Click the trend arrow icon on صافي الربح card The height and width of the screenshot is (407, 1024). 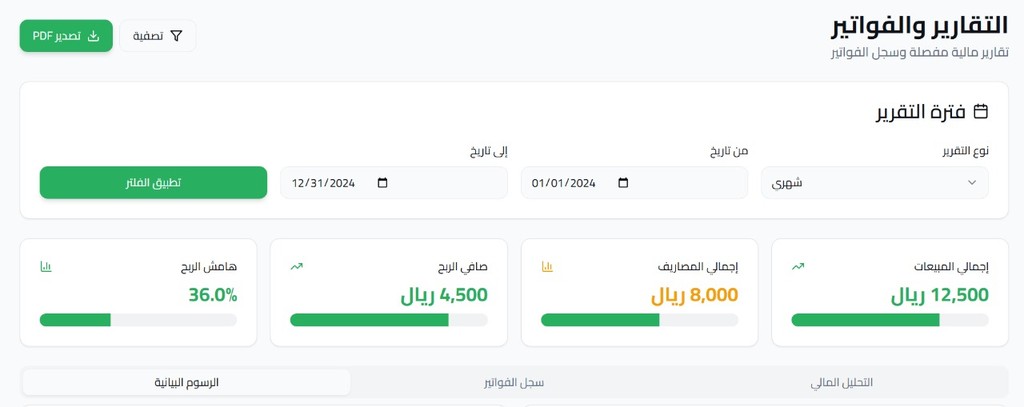(296, 267)
